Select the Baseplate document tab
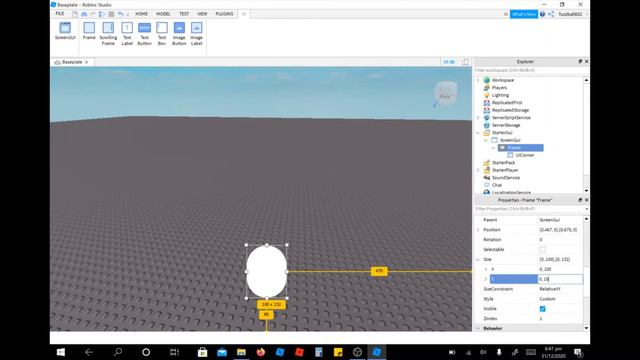 pos(72,62)
